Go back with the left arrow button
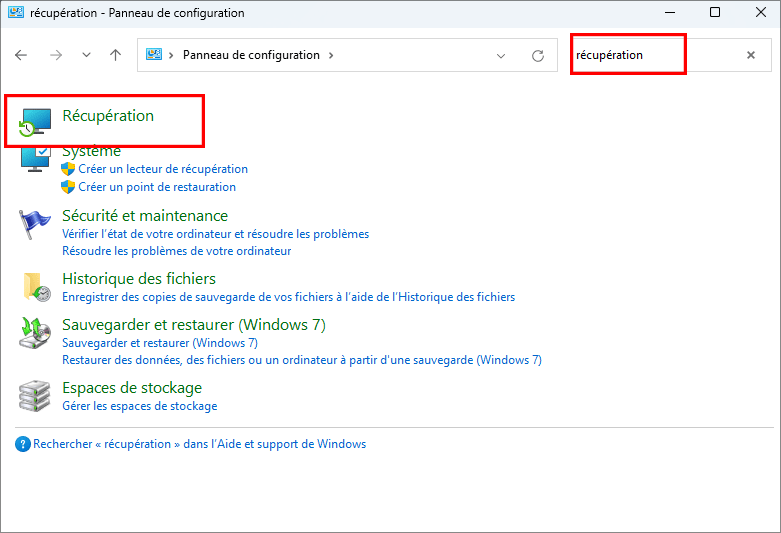The width and height of the screenshot is (781, 533). click(x=21, y=55)
